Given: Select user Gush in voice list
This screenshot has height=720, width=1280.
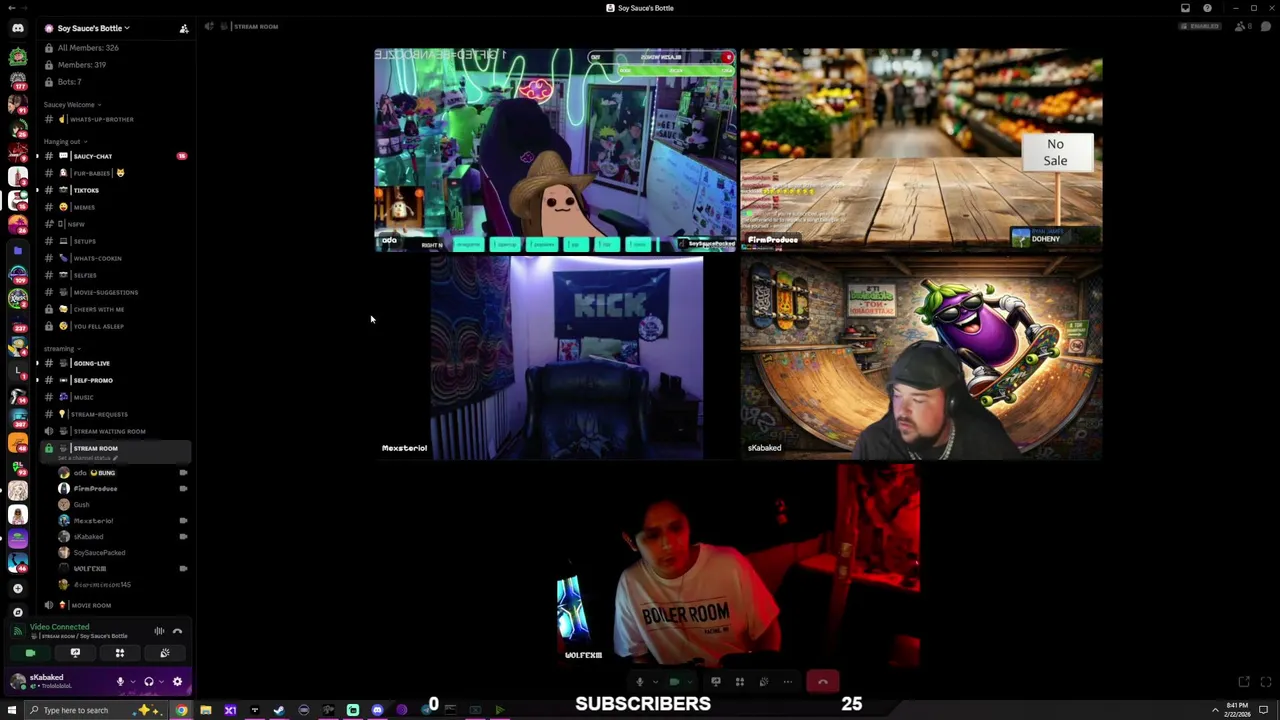Looking at the screenshot, I should coord(122,504).
